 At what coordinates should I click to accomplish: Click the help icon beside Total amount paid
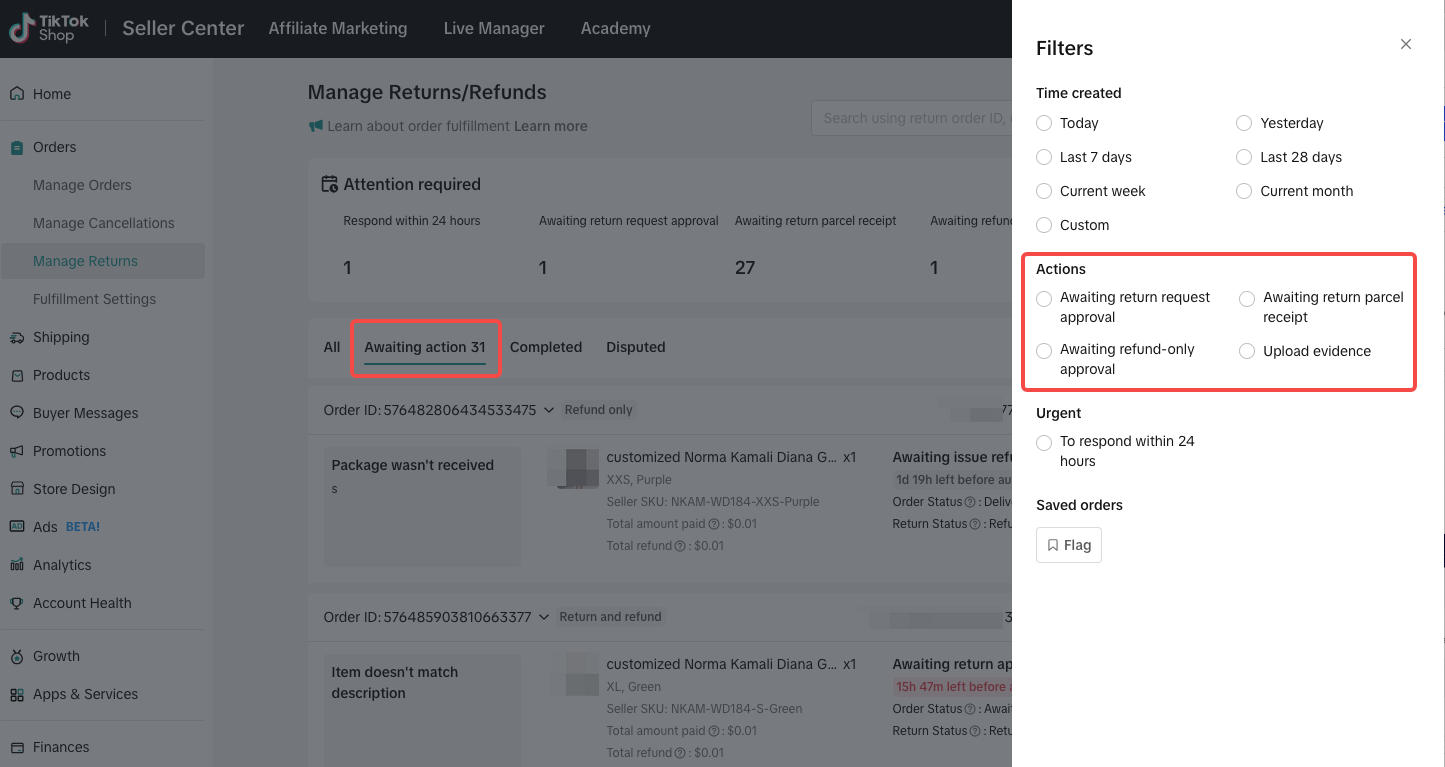(x=714, y=524)
